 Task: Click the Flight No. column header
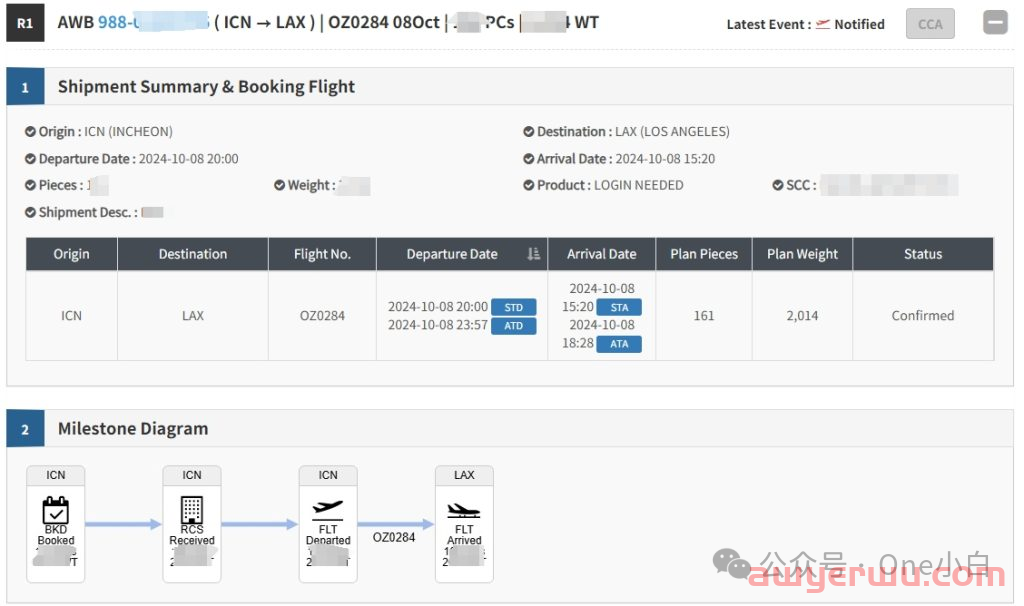pyautogui.click(x=322, y=254)
